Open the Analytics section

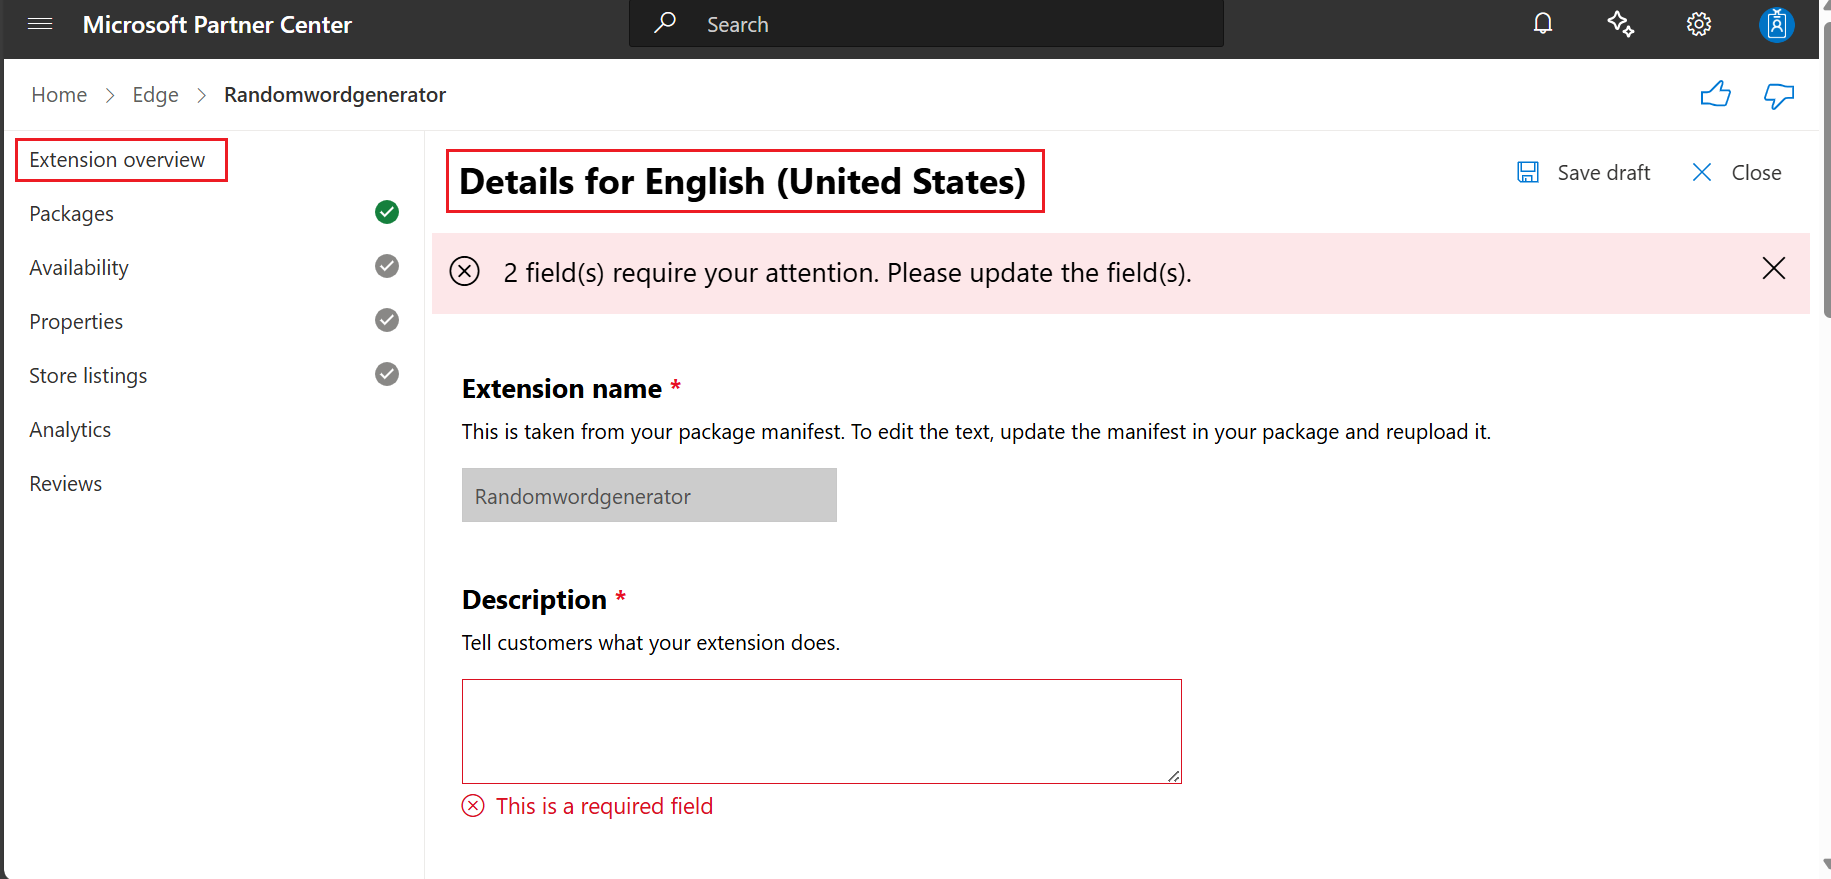(70, 430)
